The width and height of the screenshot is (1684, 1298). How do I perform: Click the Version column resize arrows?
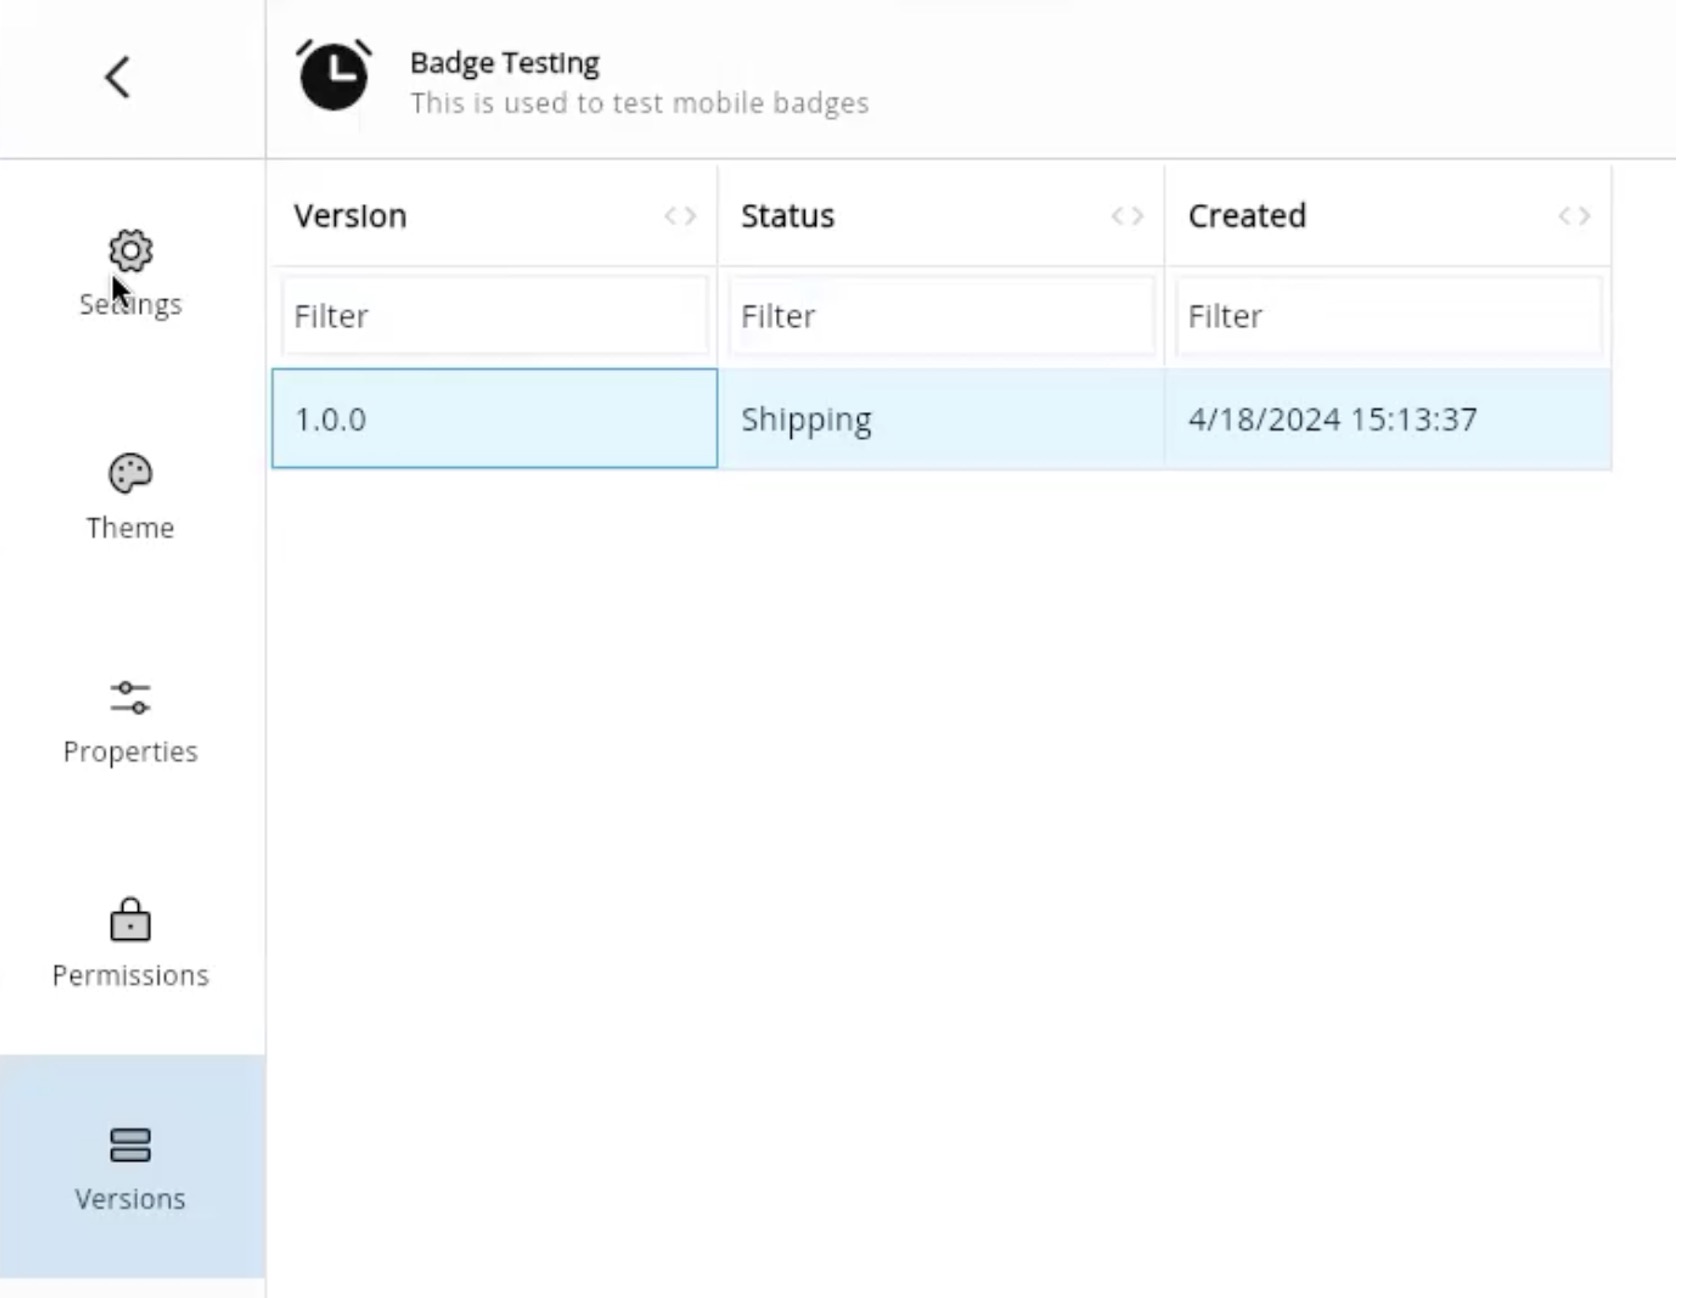[680, 216]
